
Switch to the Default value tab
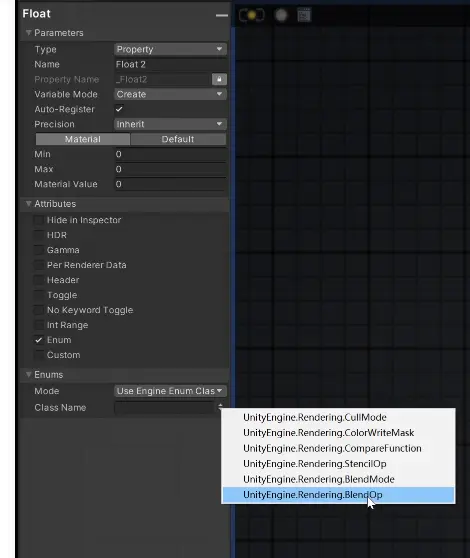(x=178, y=139)
